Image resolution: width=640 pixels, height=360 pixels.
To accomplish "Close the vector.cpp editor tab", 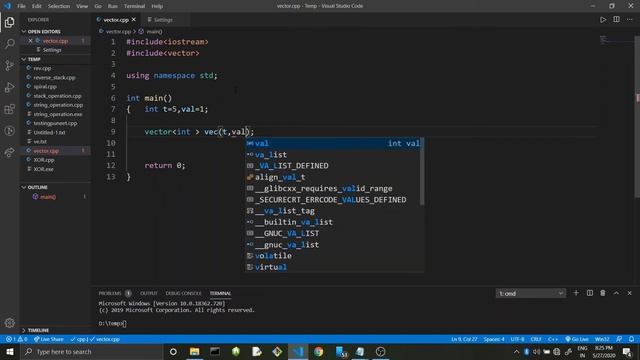I will coord(133,20).
